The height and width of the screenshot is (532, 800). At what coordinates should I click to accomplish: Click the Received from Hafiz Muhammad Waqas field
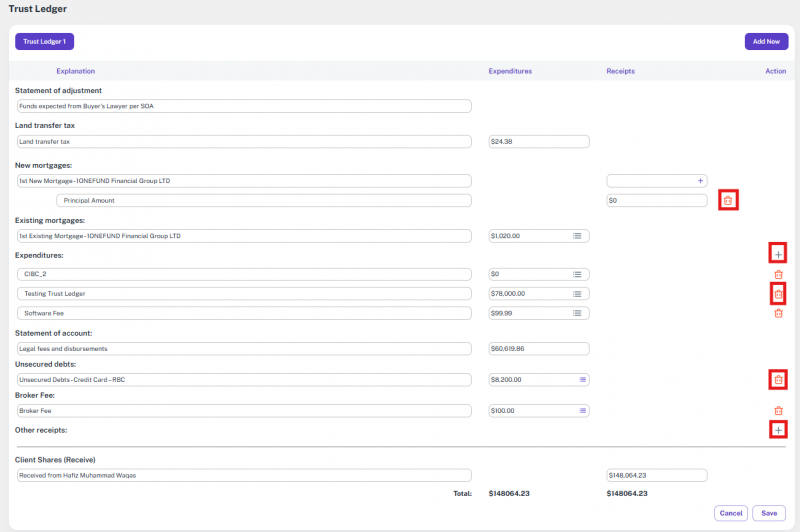point(243,476)
